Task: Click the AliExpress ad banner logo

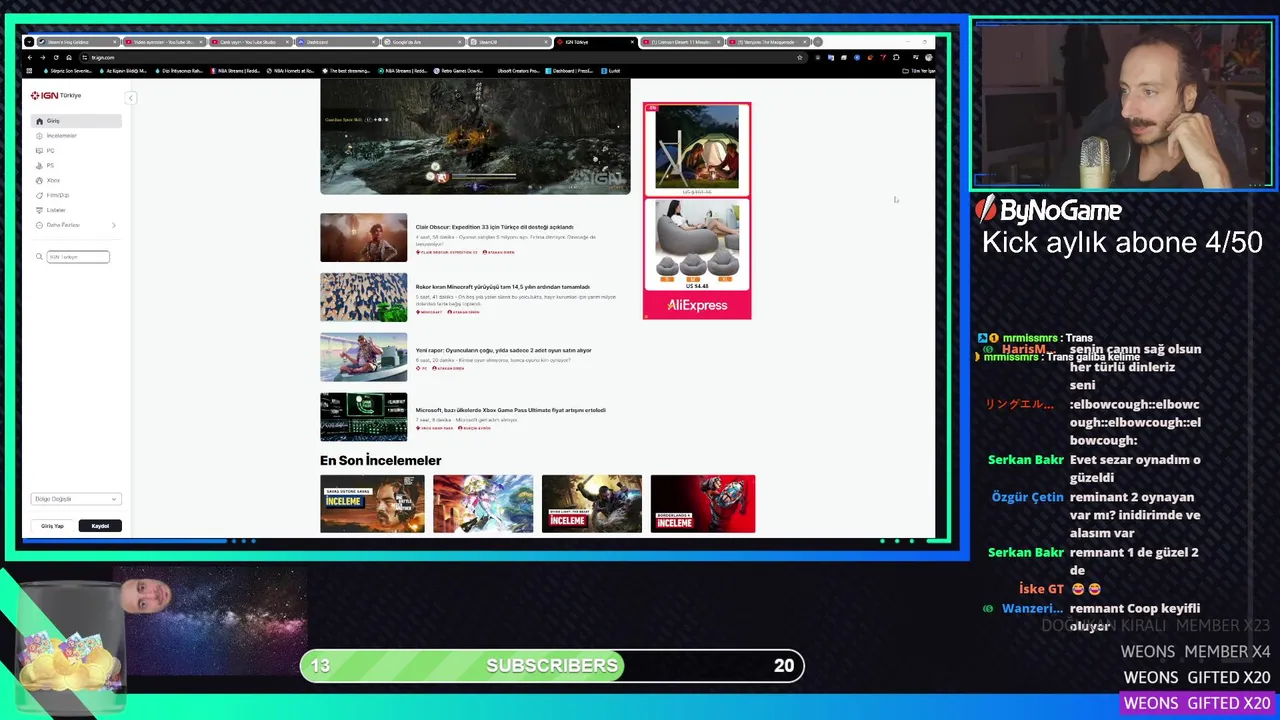Action: click(x=697, y=305)
